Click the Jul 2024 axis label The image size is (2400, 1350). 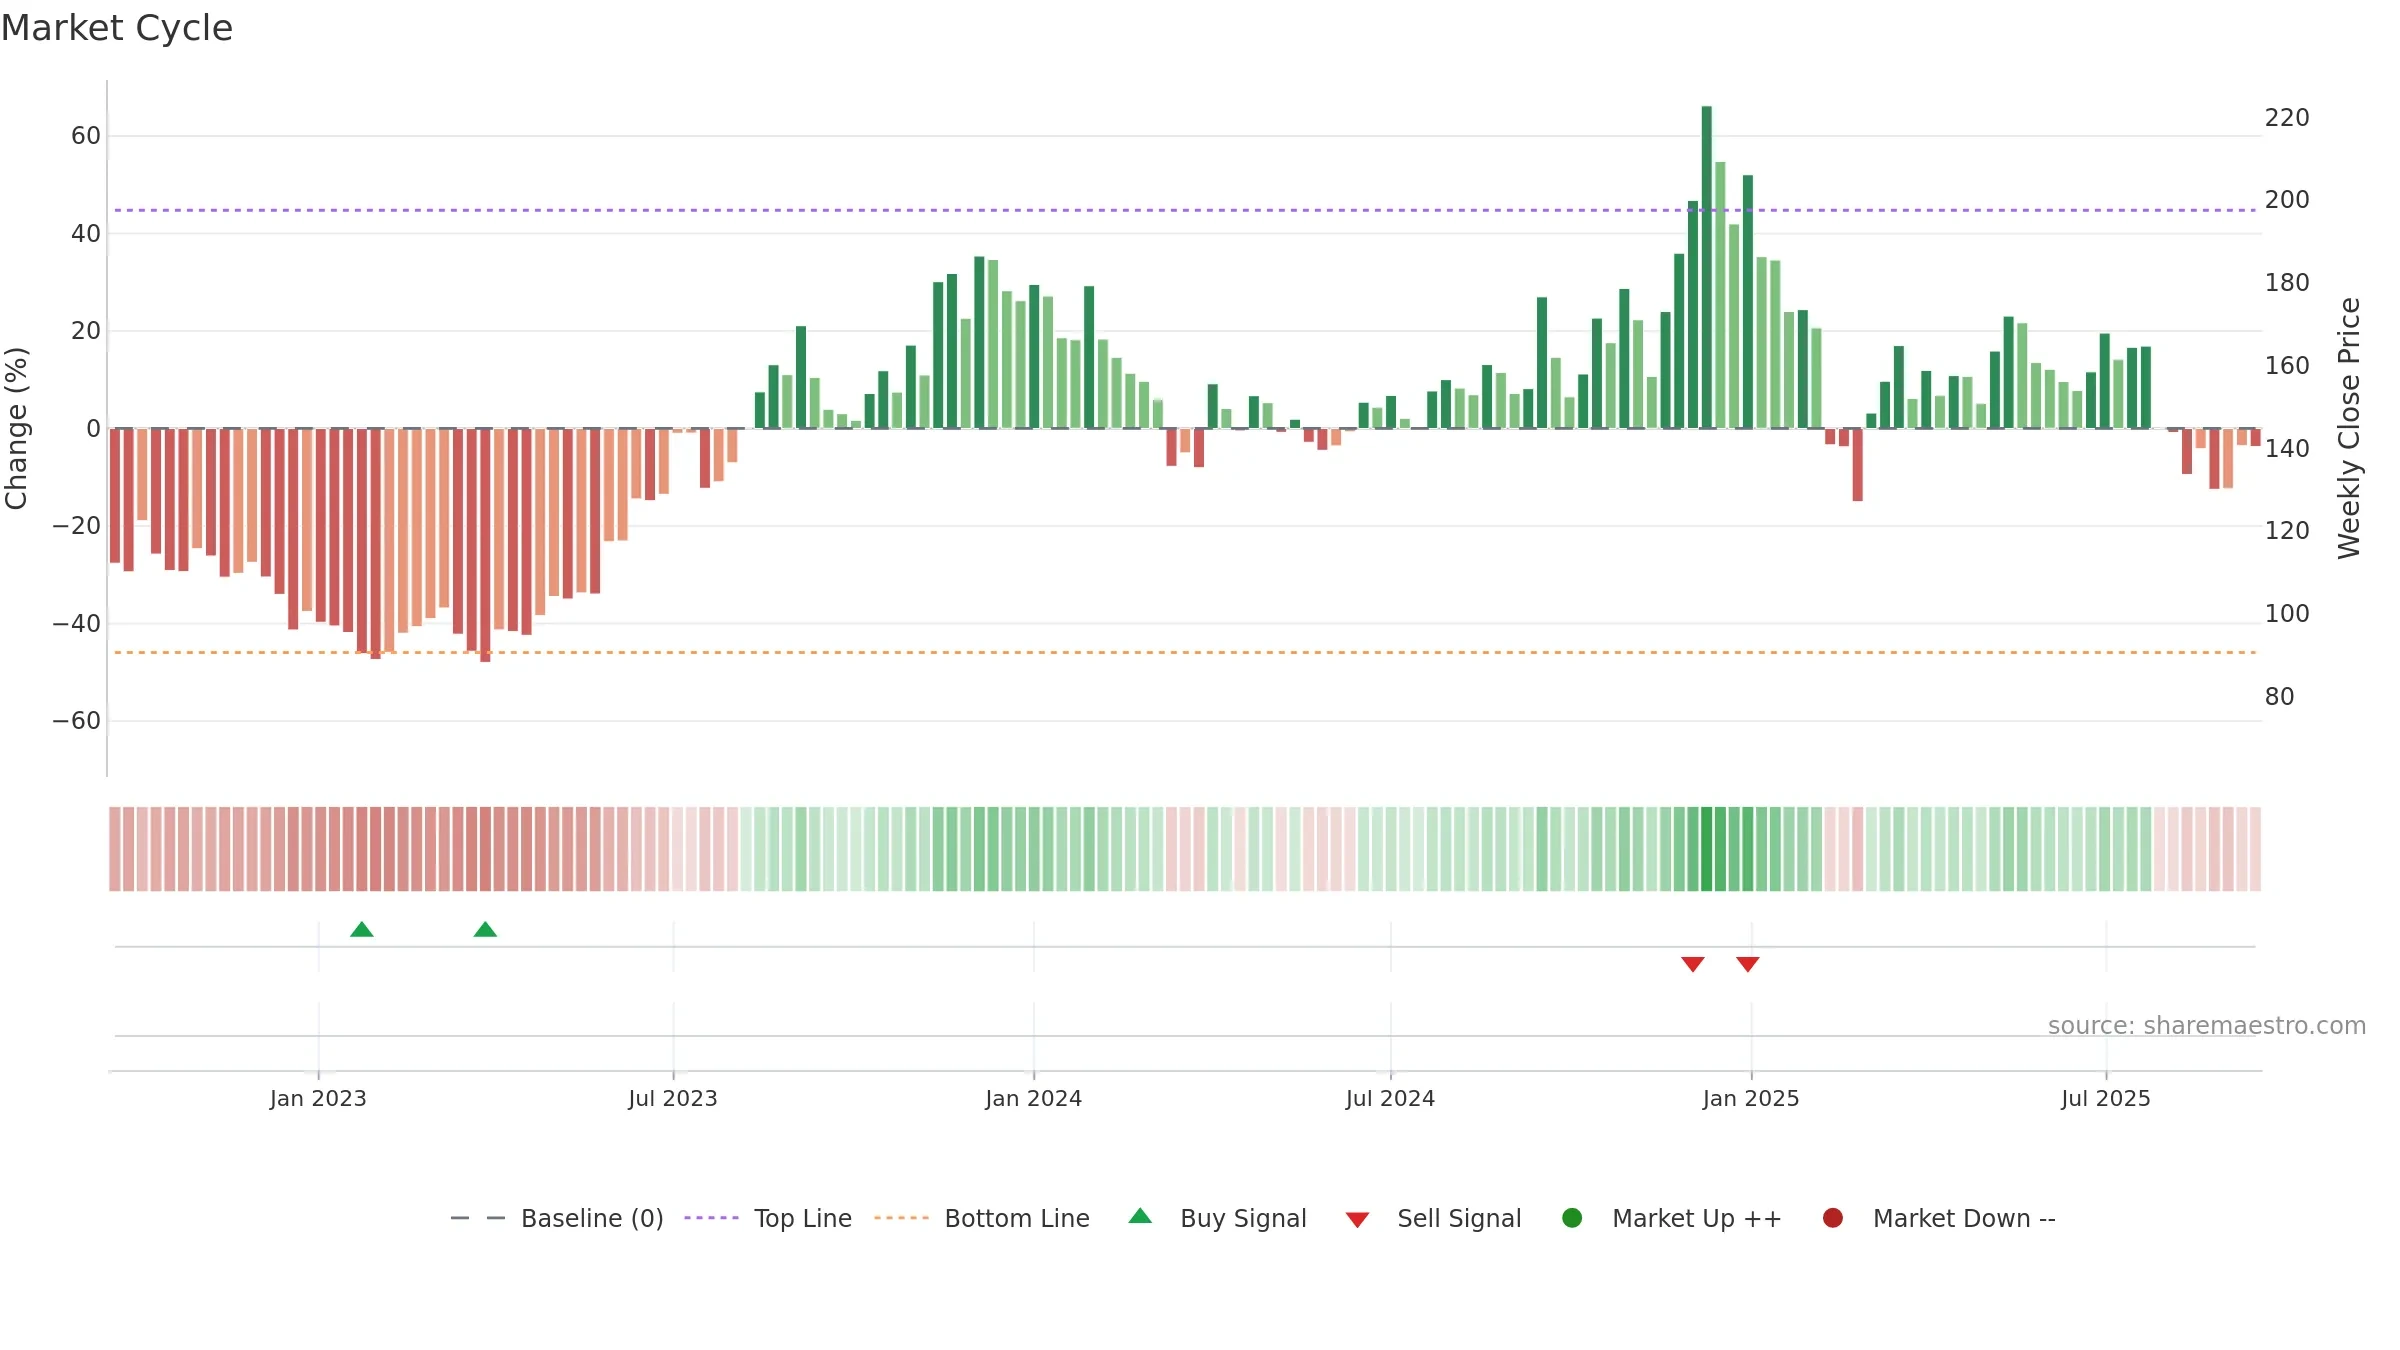click(x=1391, y=1099)
